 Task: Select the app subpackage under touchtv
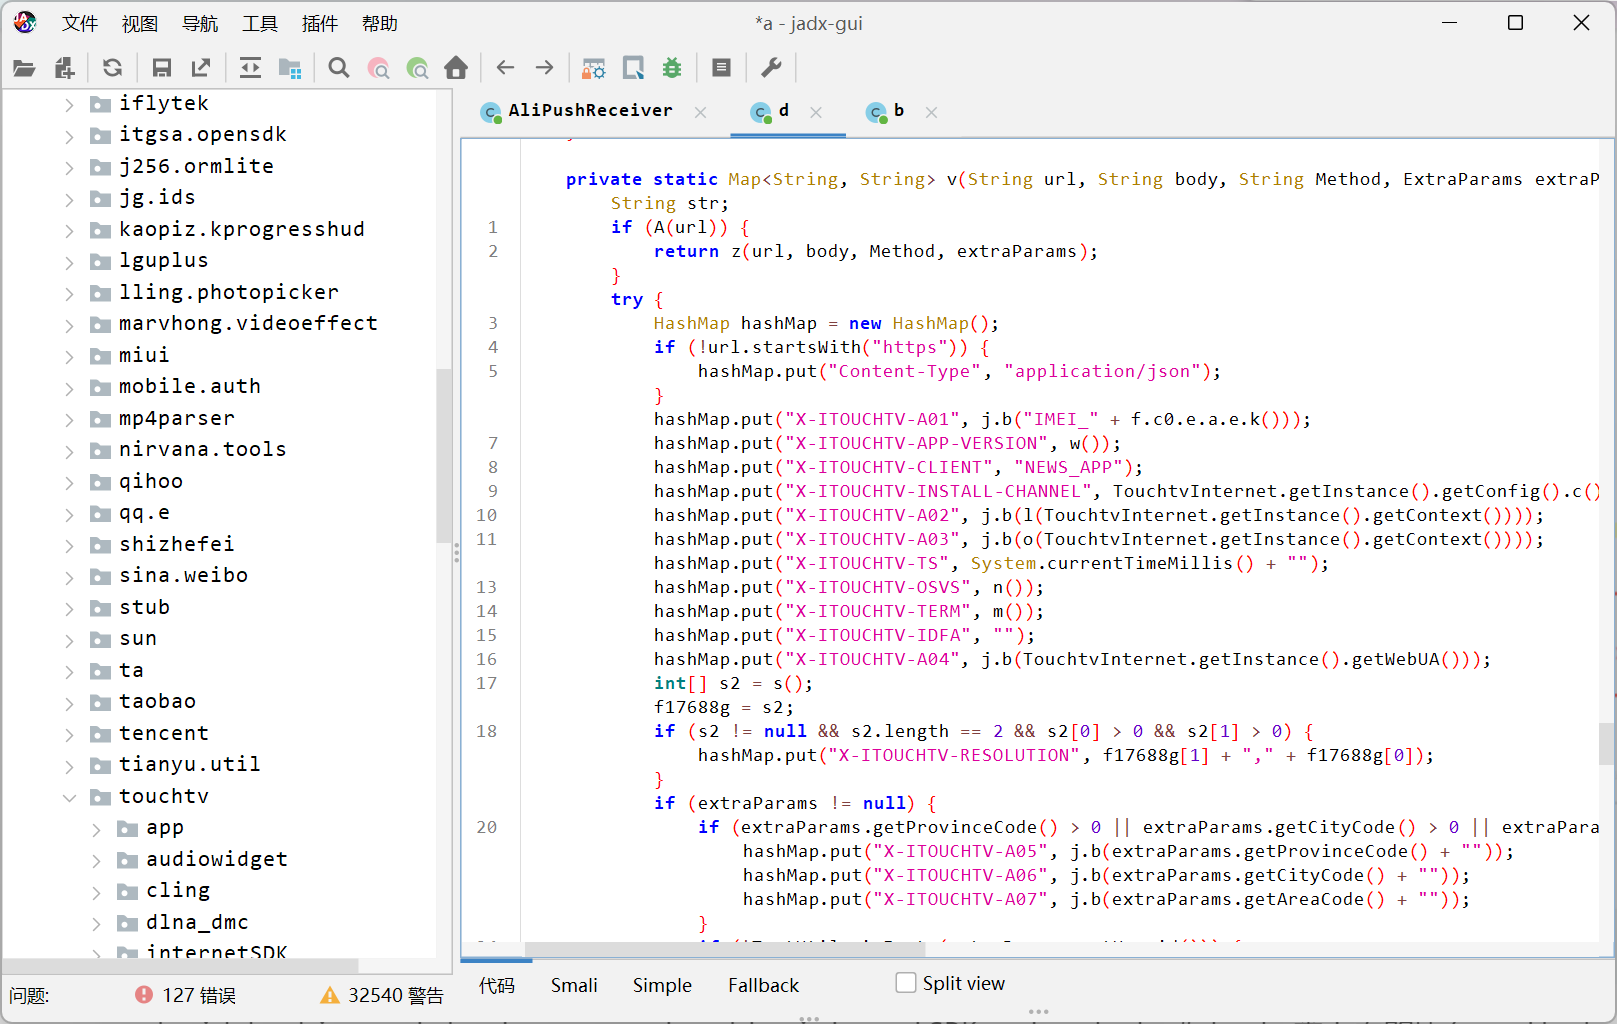click(x=165, y=827)
